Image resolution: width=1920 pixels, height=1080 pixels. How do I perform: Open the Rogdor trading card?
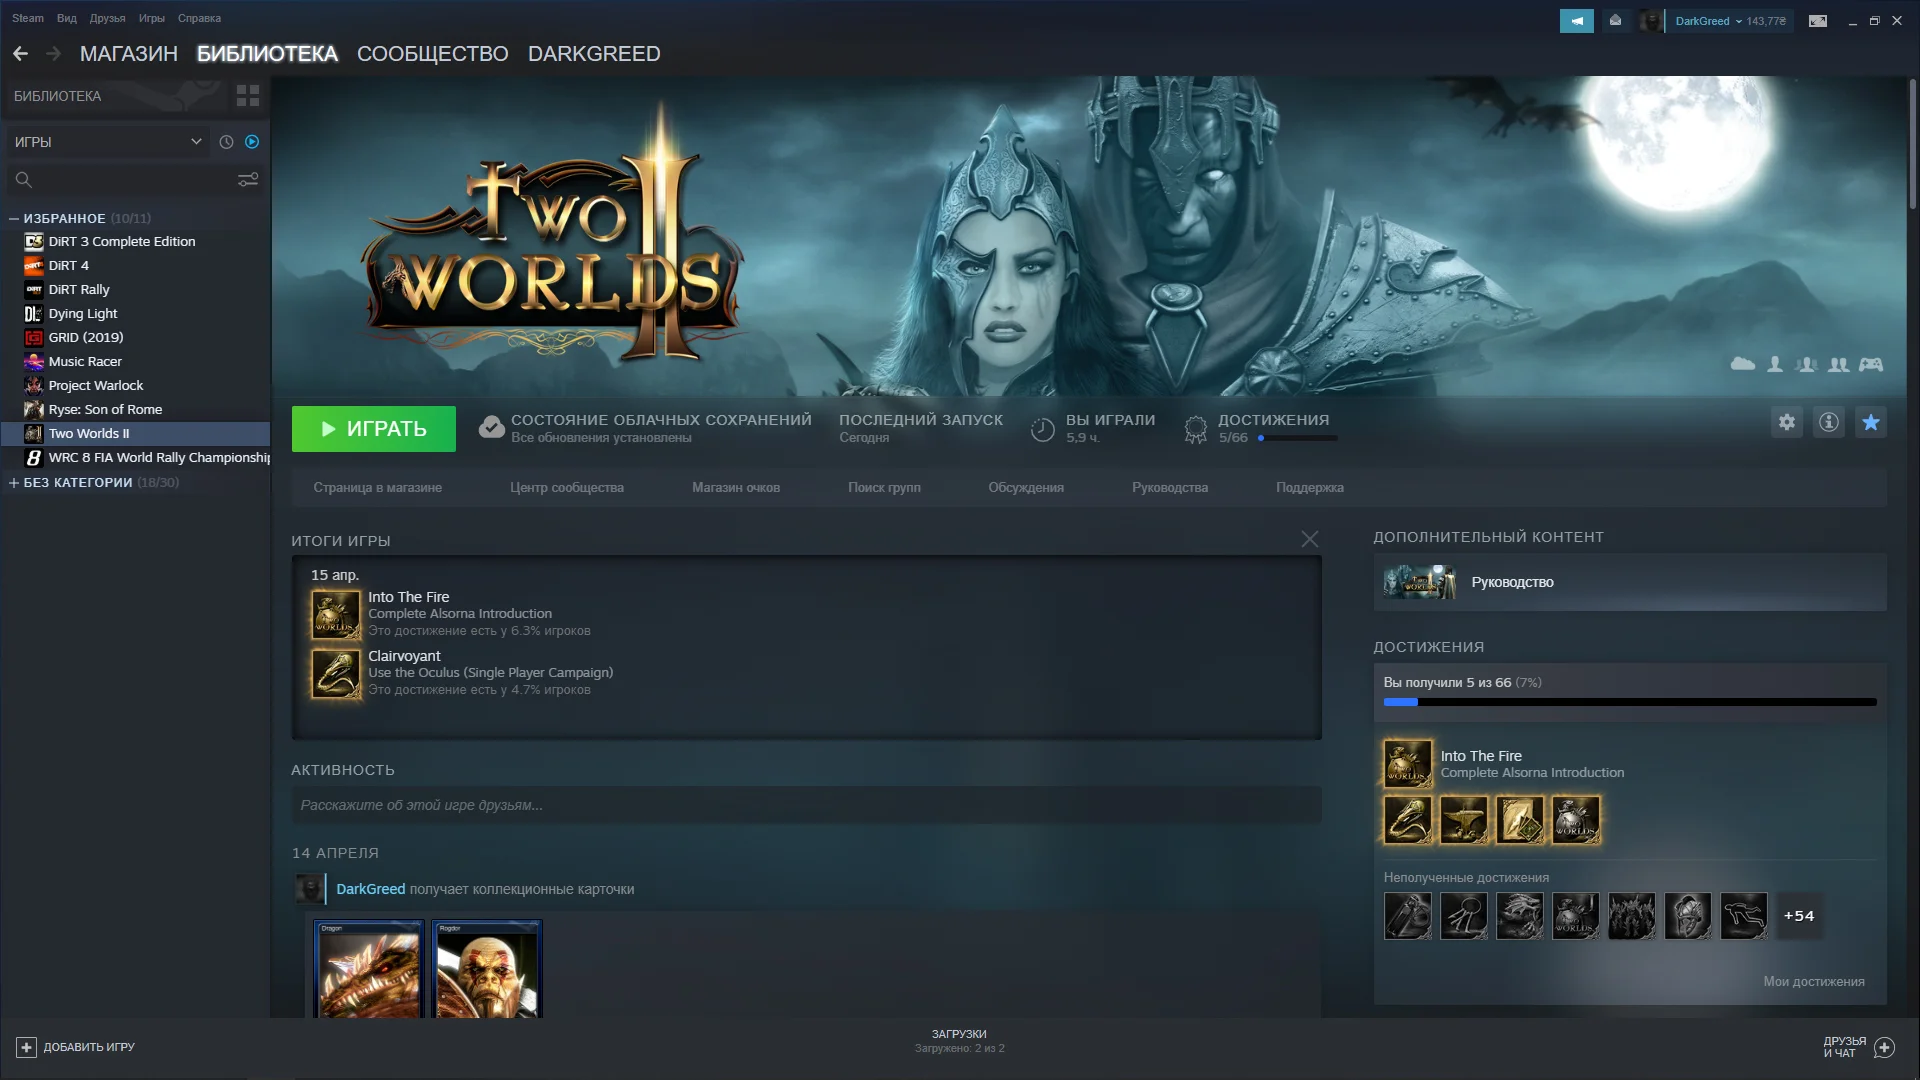(x=487, y=969)
